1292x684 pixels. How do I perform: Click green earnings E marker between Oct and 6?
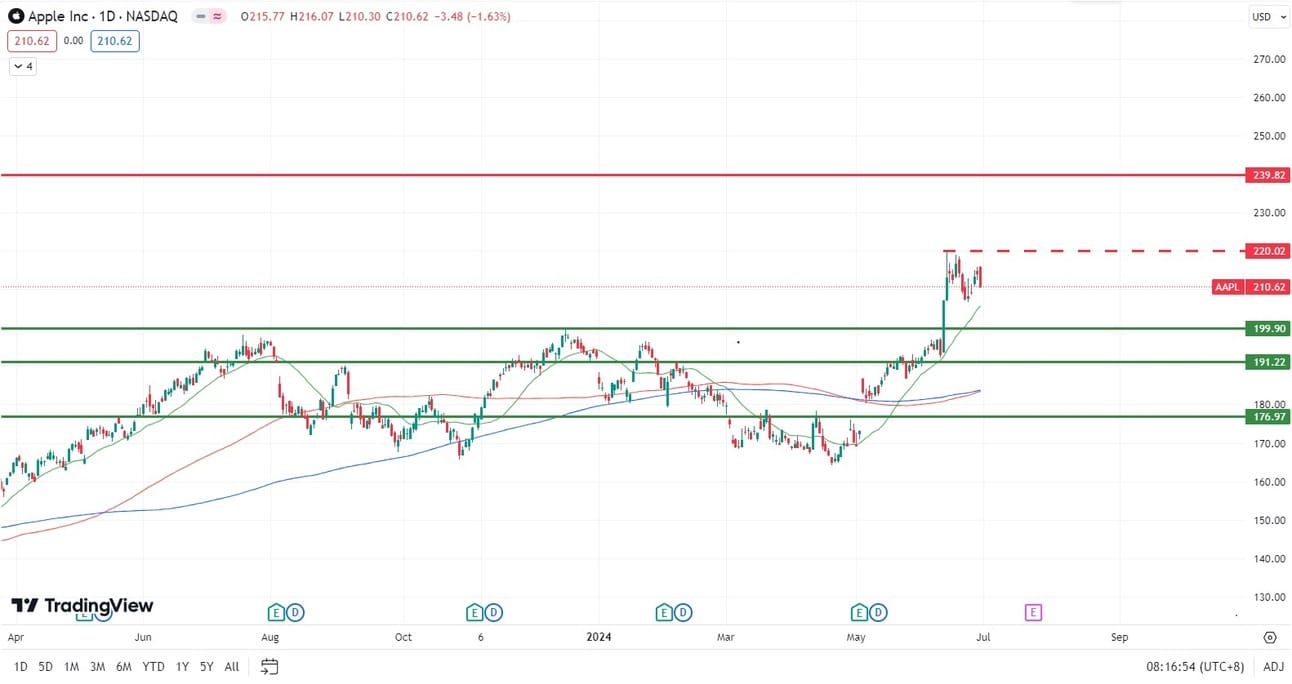475,612
